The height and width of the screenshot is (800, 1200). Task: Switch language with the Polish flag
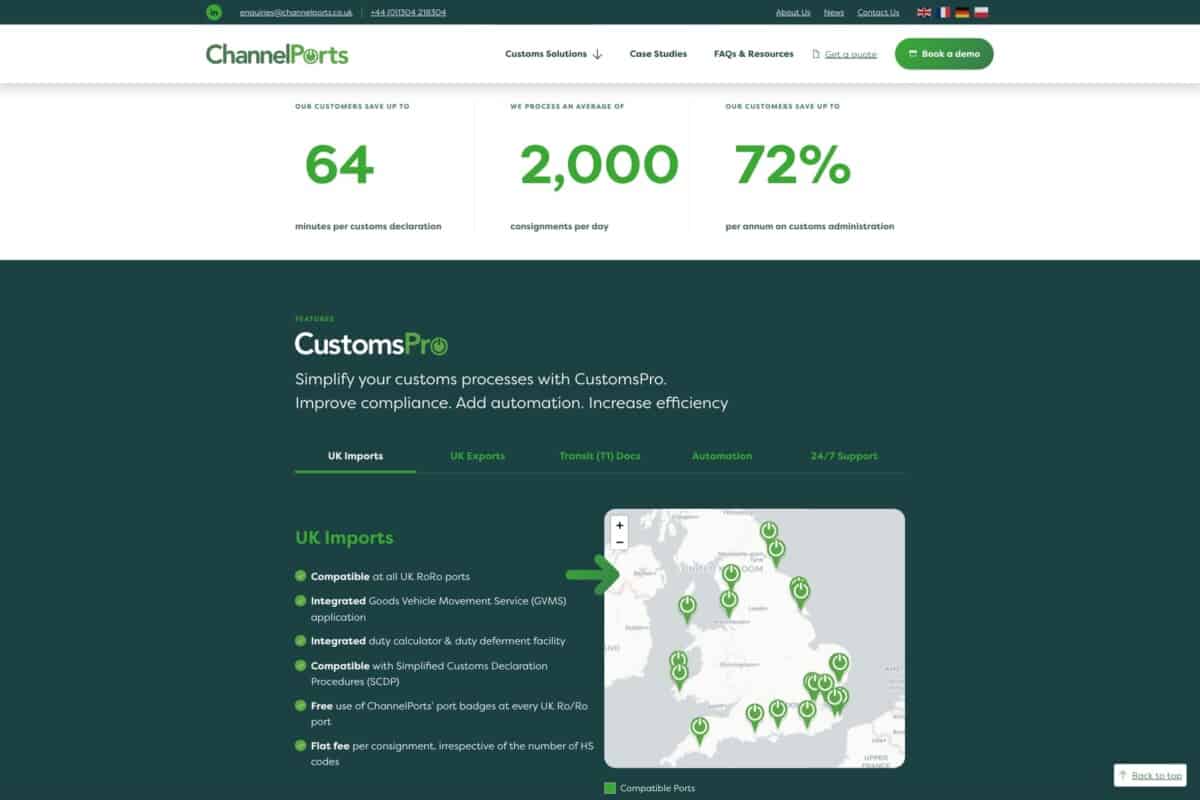tap(981, 12)
